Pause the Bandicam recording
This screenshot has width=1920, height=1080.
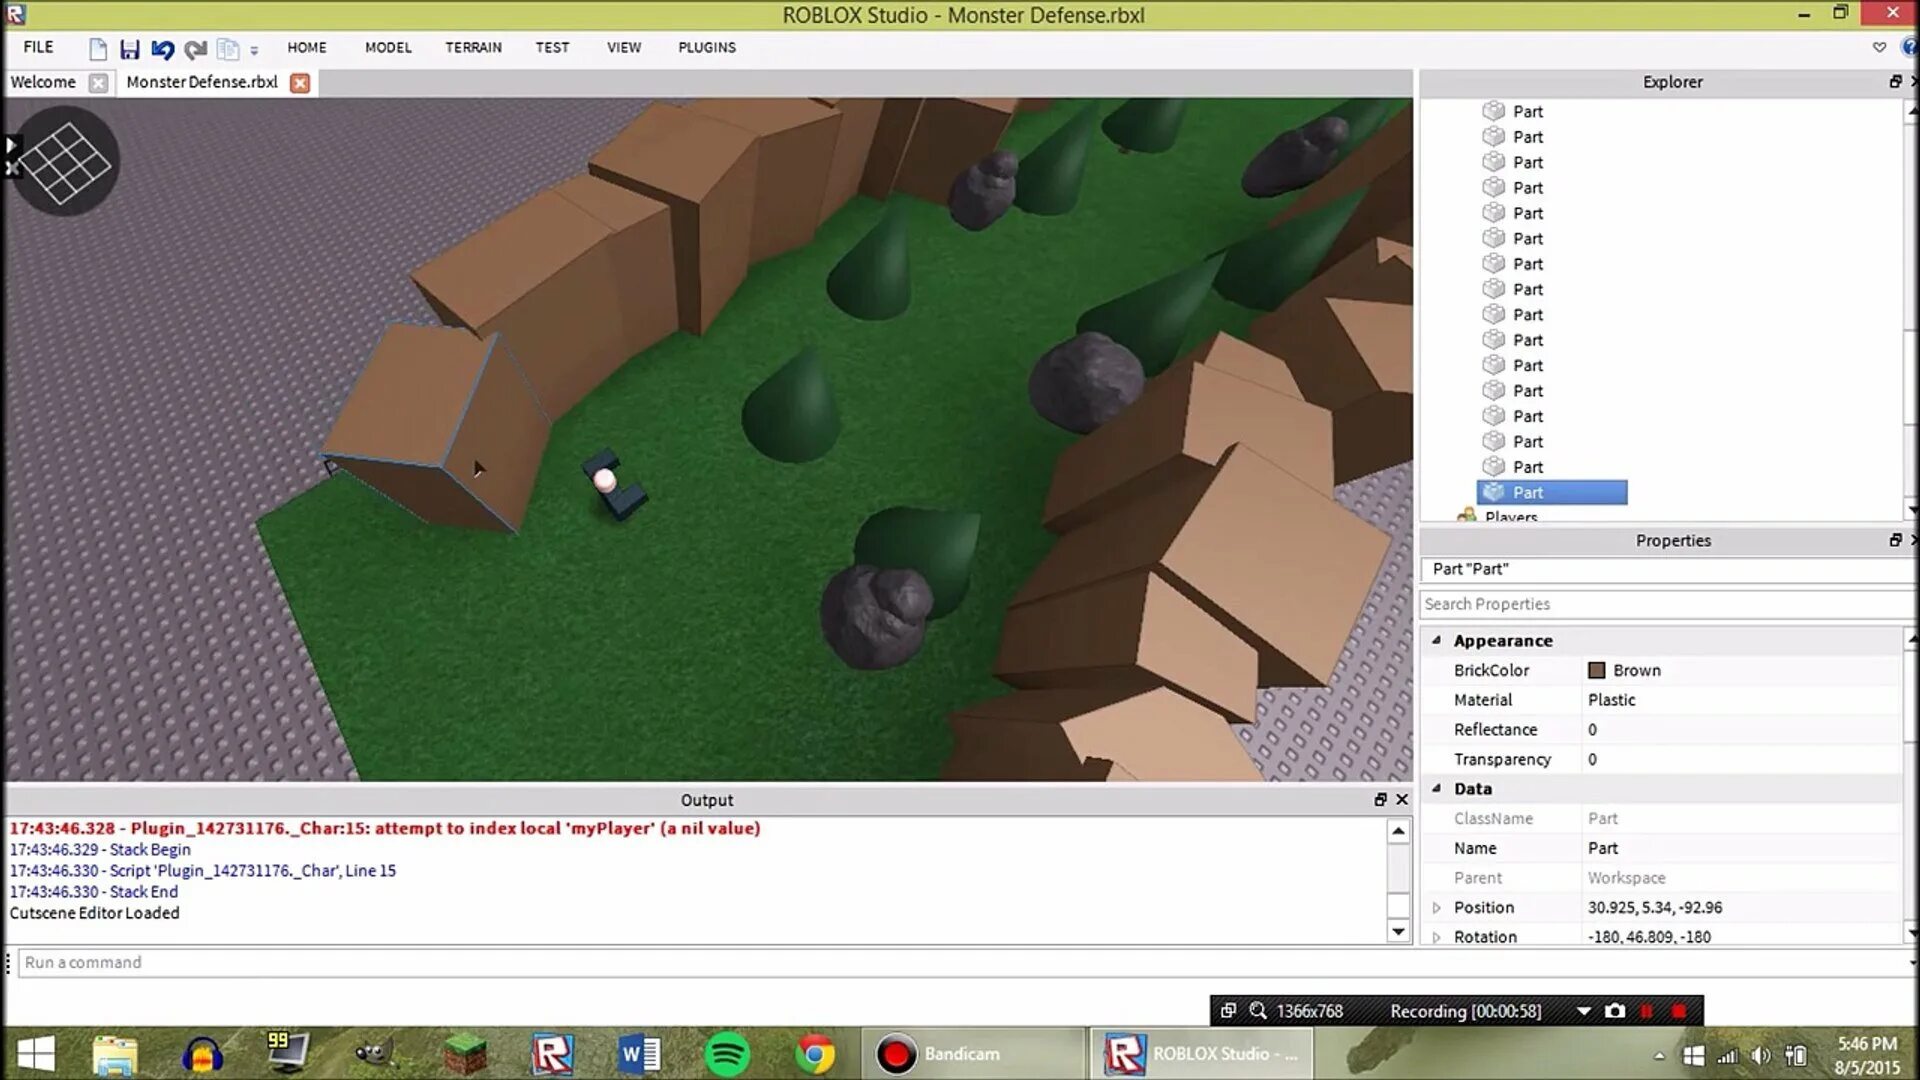pyautogui.click(x=1647, y=1011)
